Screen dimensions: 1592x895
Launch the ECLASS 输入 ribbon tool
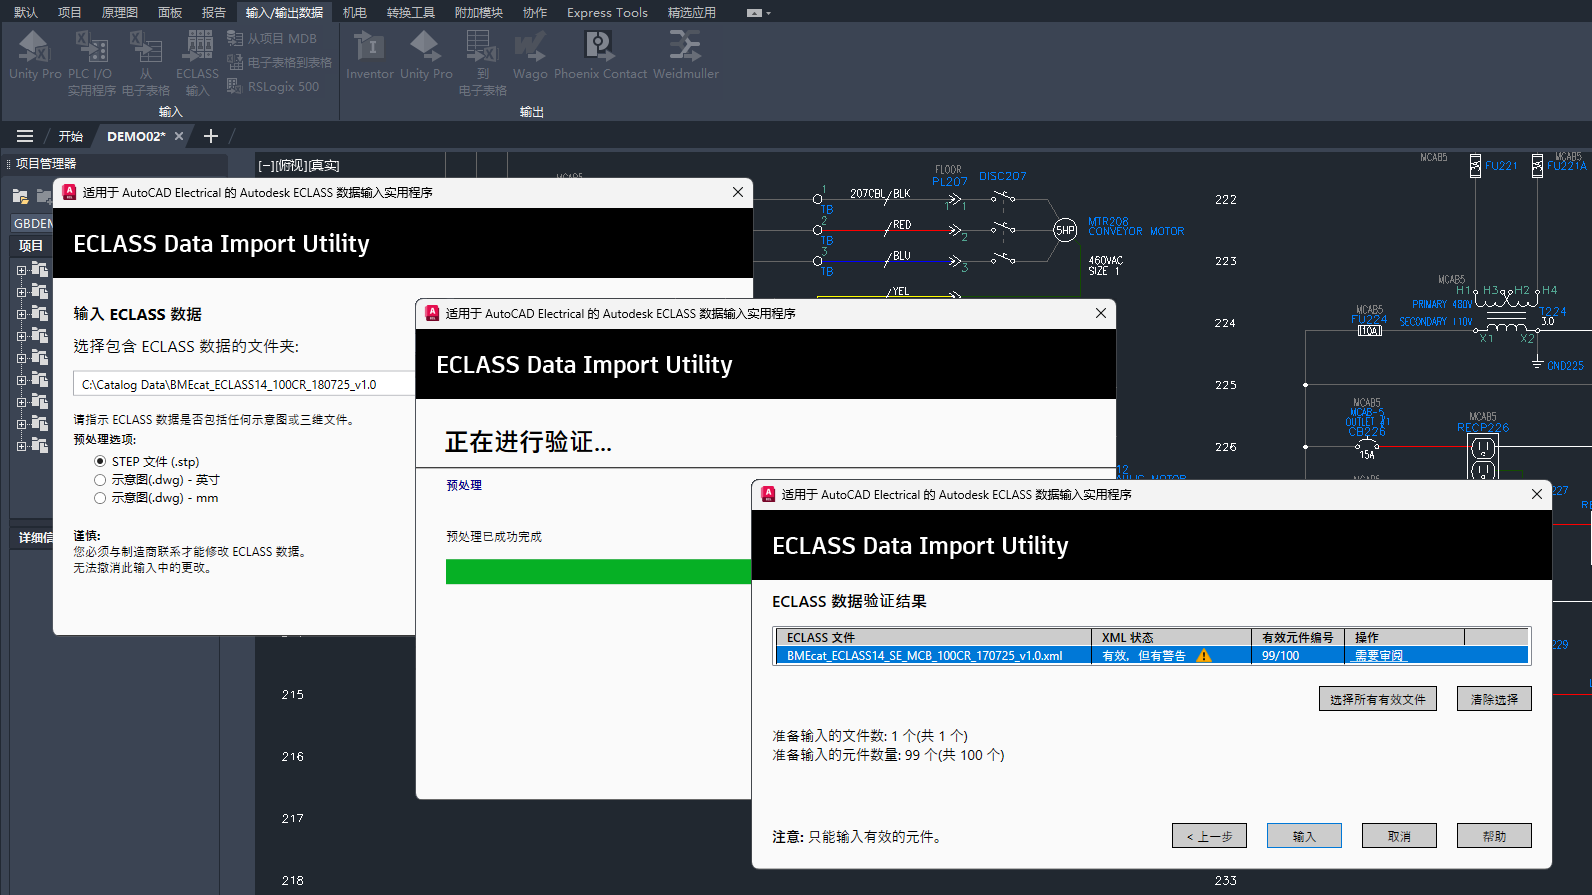pos(198,63)
